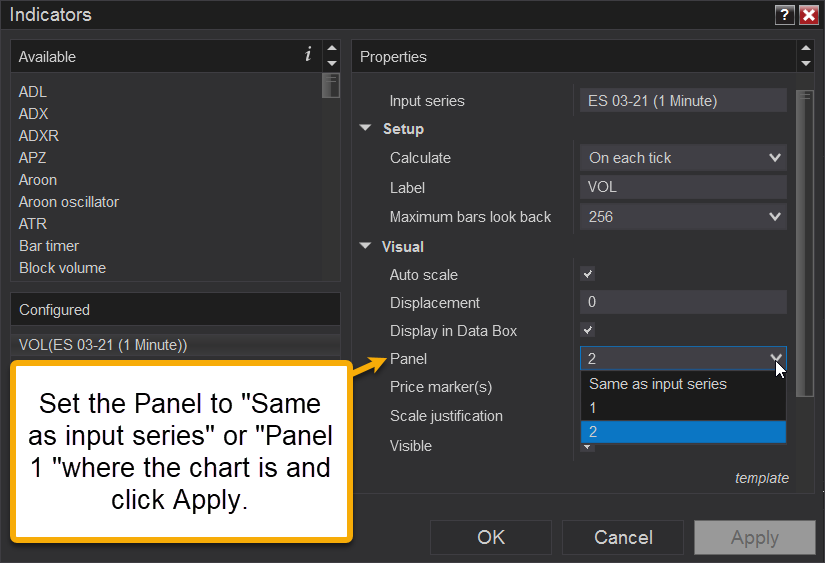Click the template link
The height and width of the screenshot is (563, 825).
pos(761,478)
